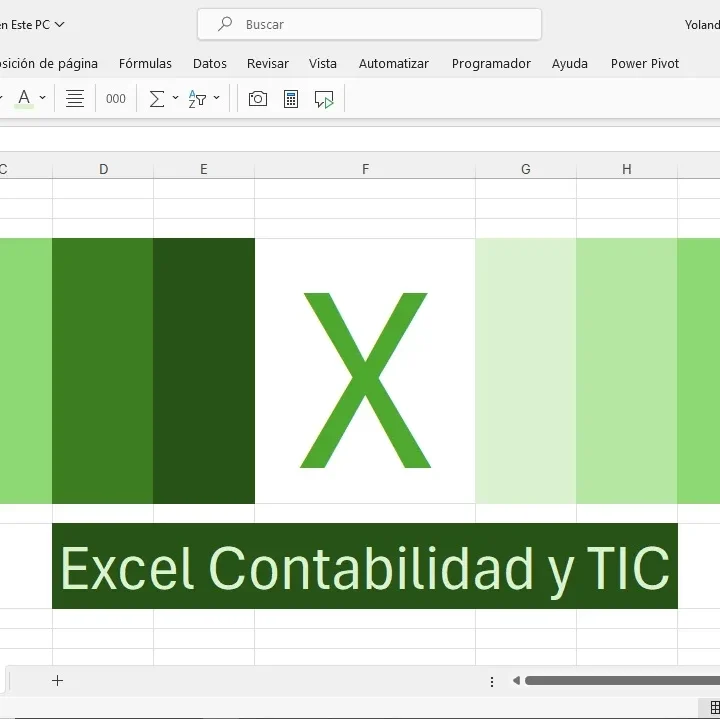Switch to the Vista tab
Viewport: 720px width, 719px height.
(x=323, y=63)
